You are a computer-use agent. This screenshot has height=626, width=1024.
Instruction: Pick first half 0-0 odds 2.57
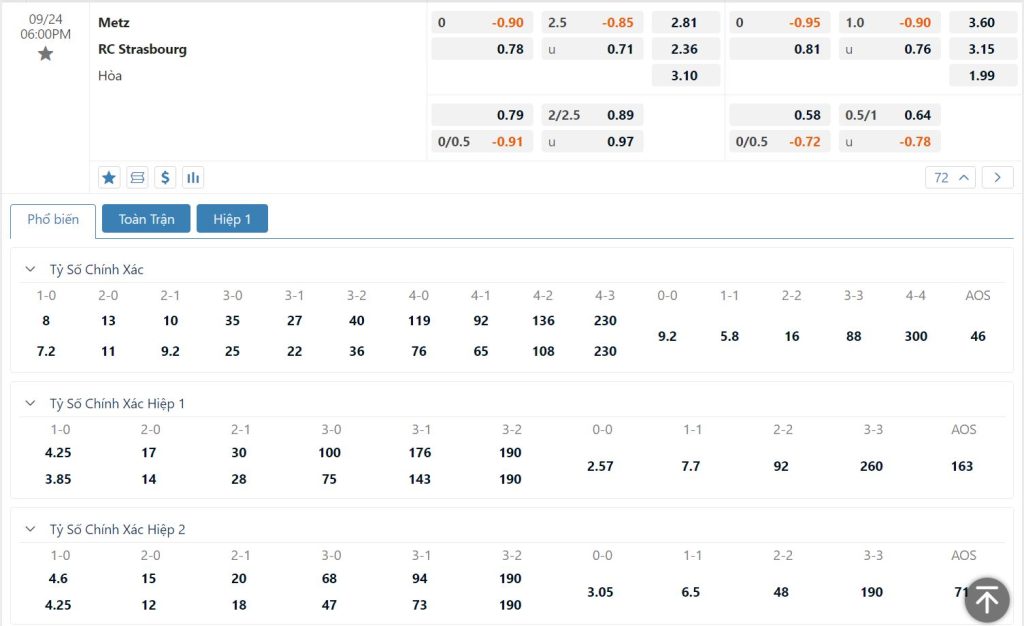tap(600, 466)
